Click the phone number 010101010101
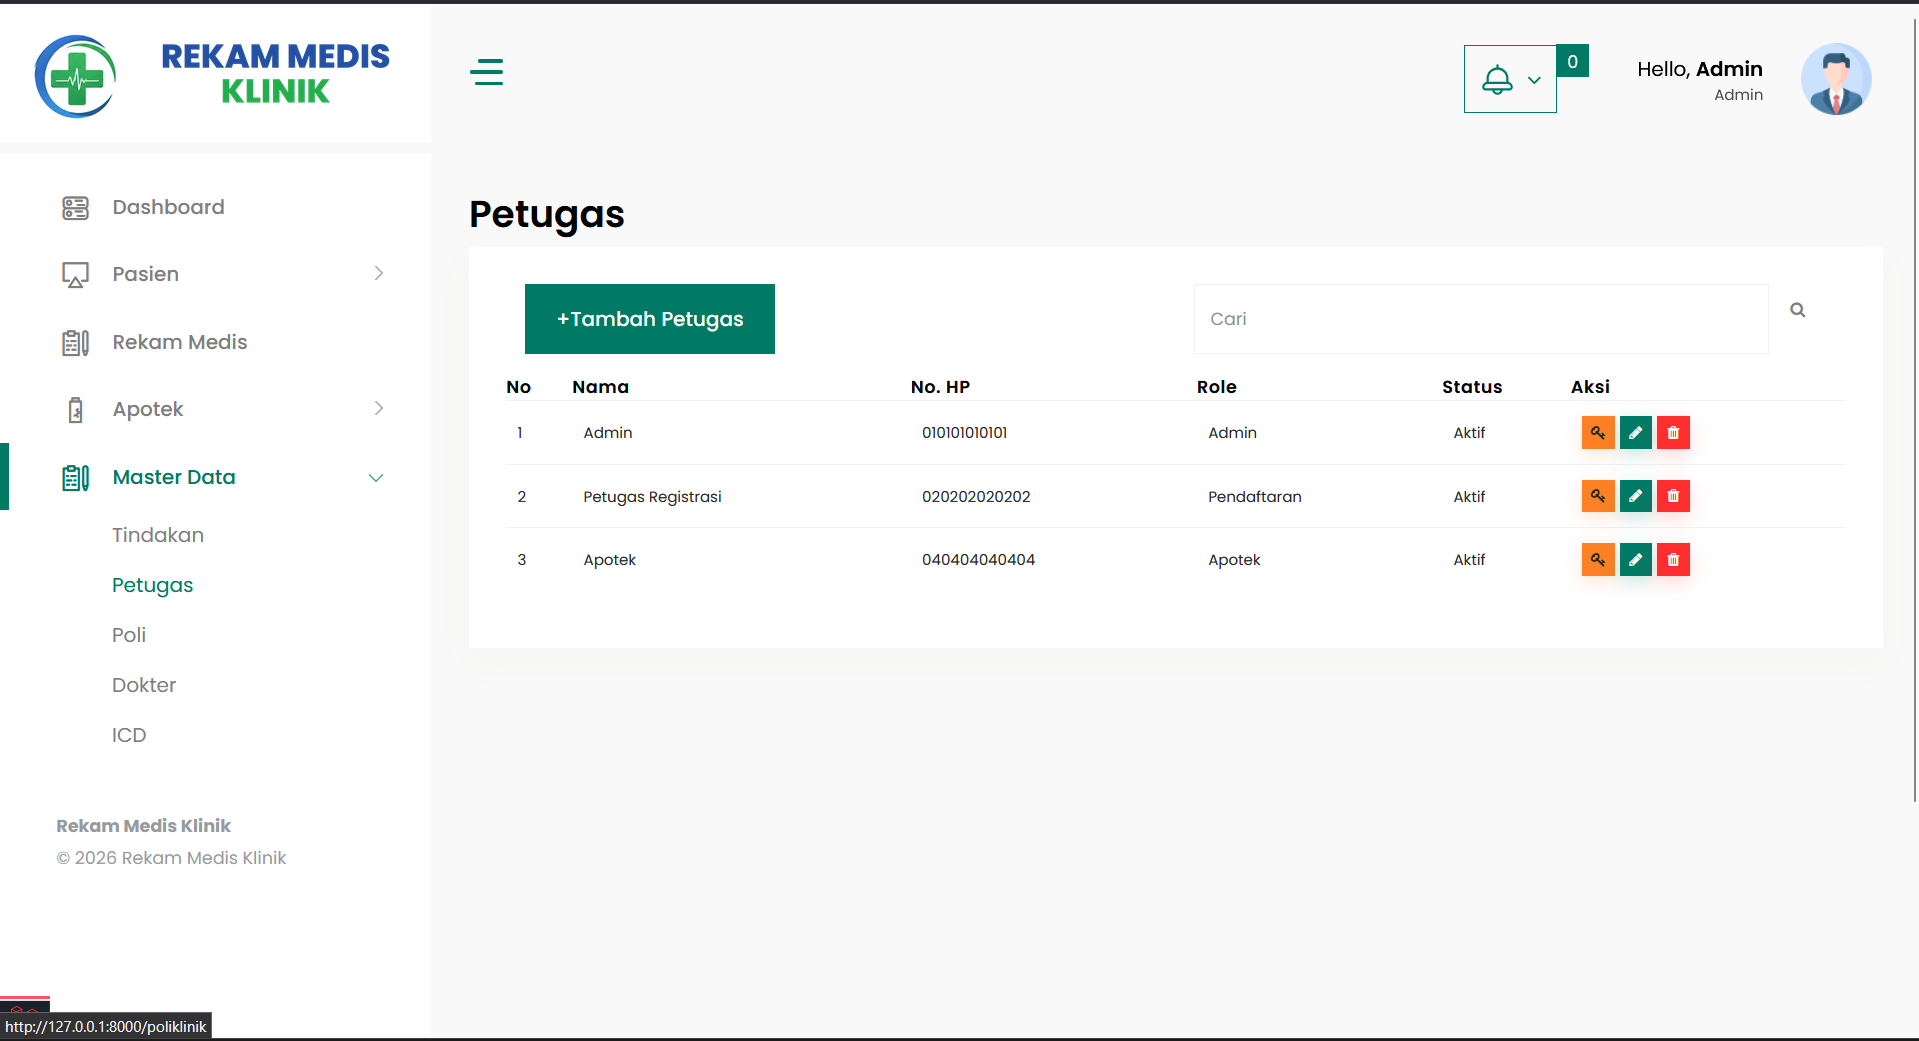1919x1041 pixels. tap(964, 433)
